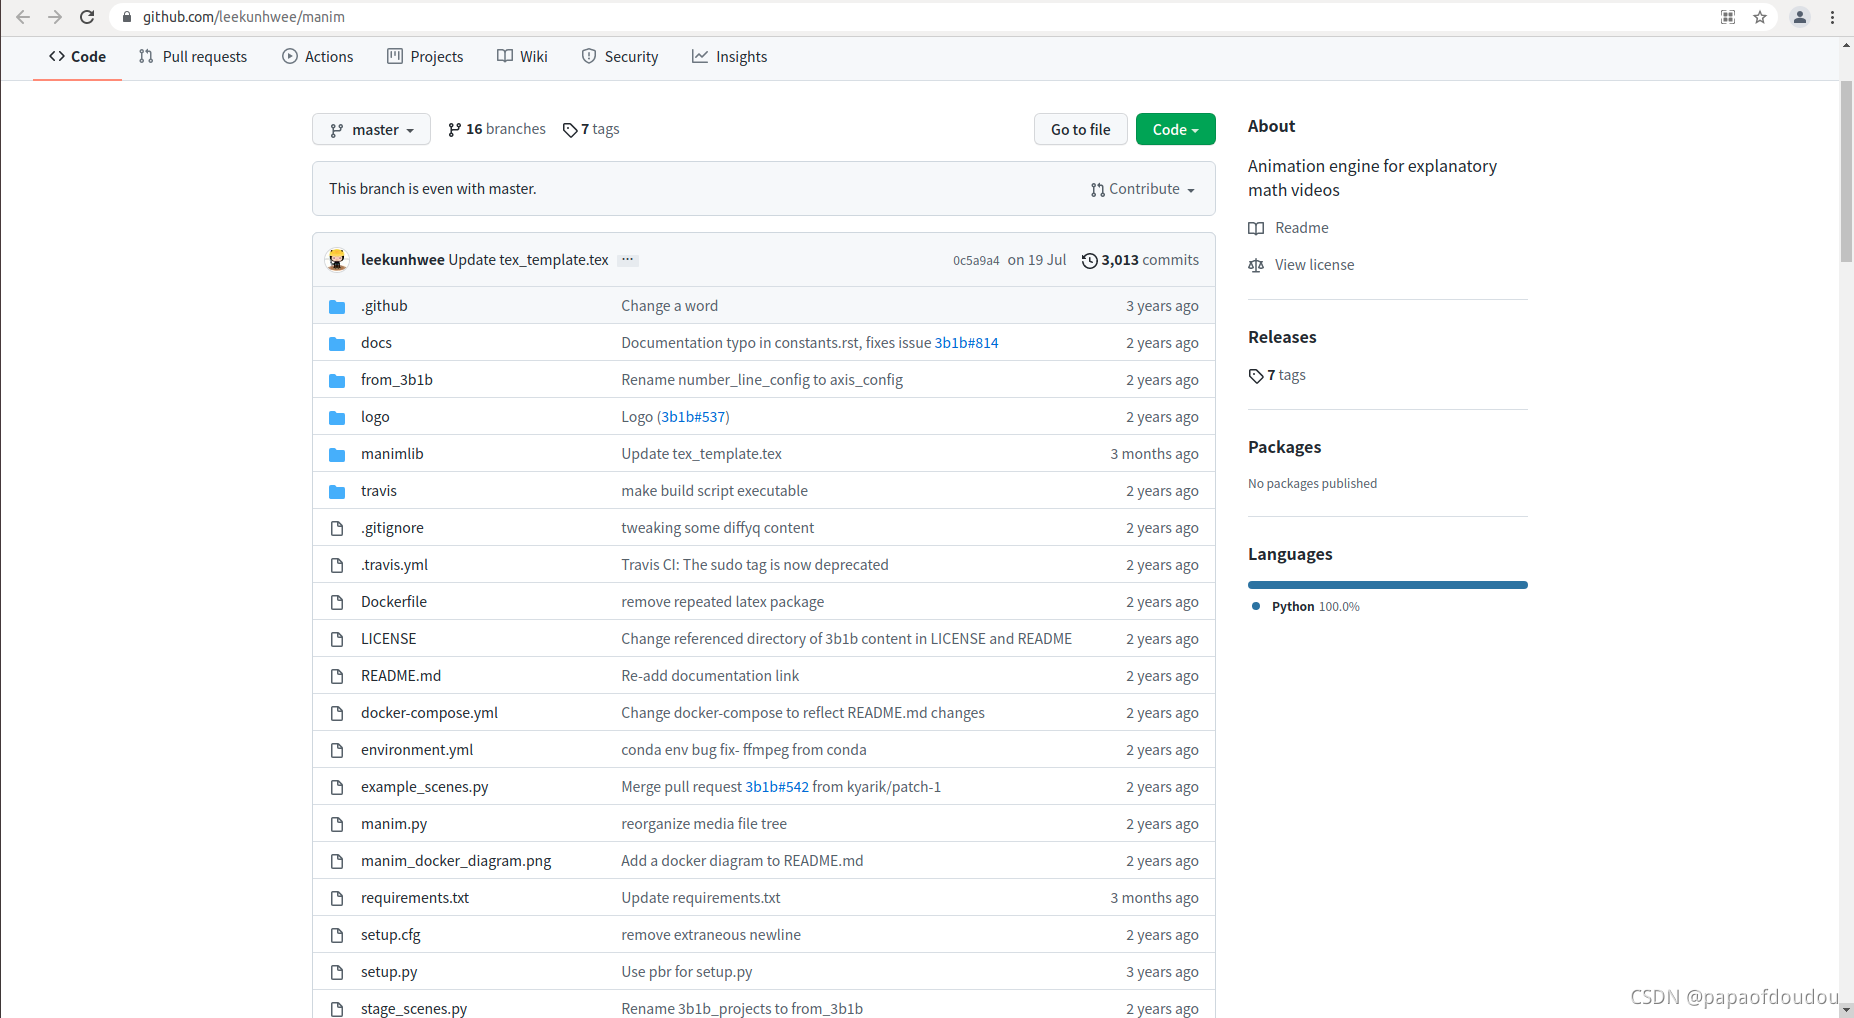Open the Security tab
The height and width of the screenshot is (1018, 1854).
click(620, 57)
